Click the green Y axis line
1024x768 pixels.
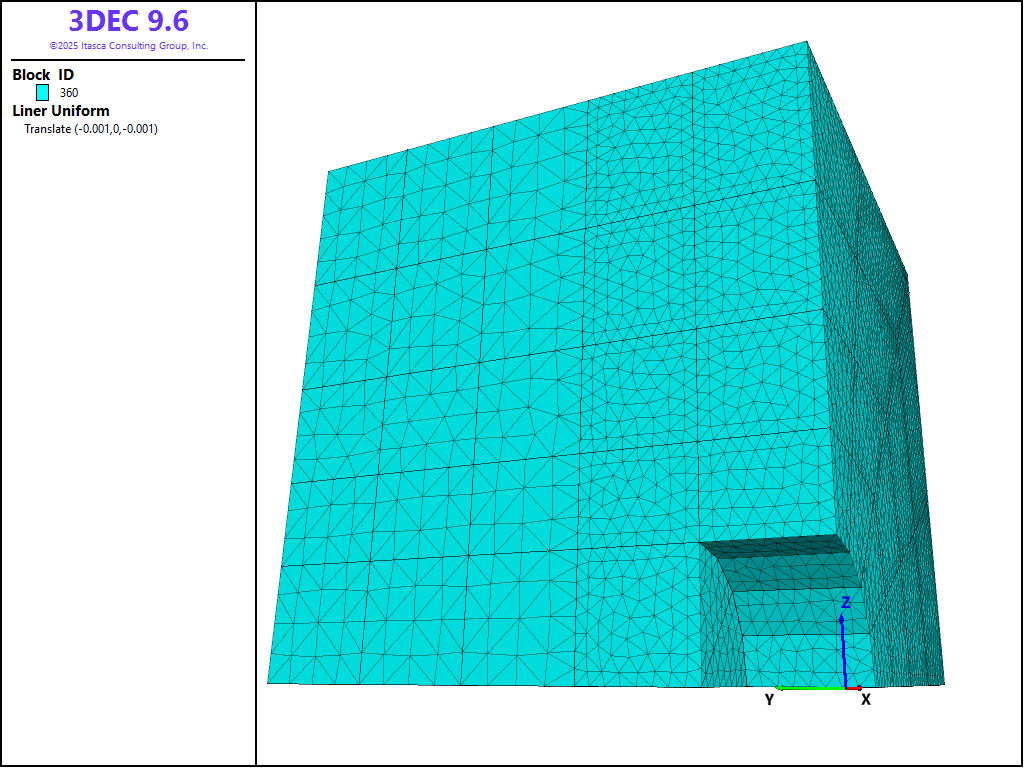810,688
